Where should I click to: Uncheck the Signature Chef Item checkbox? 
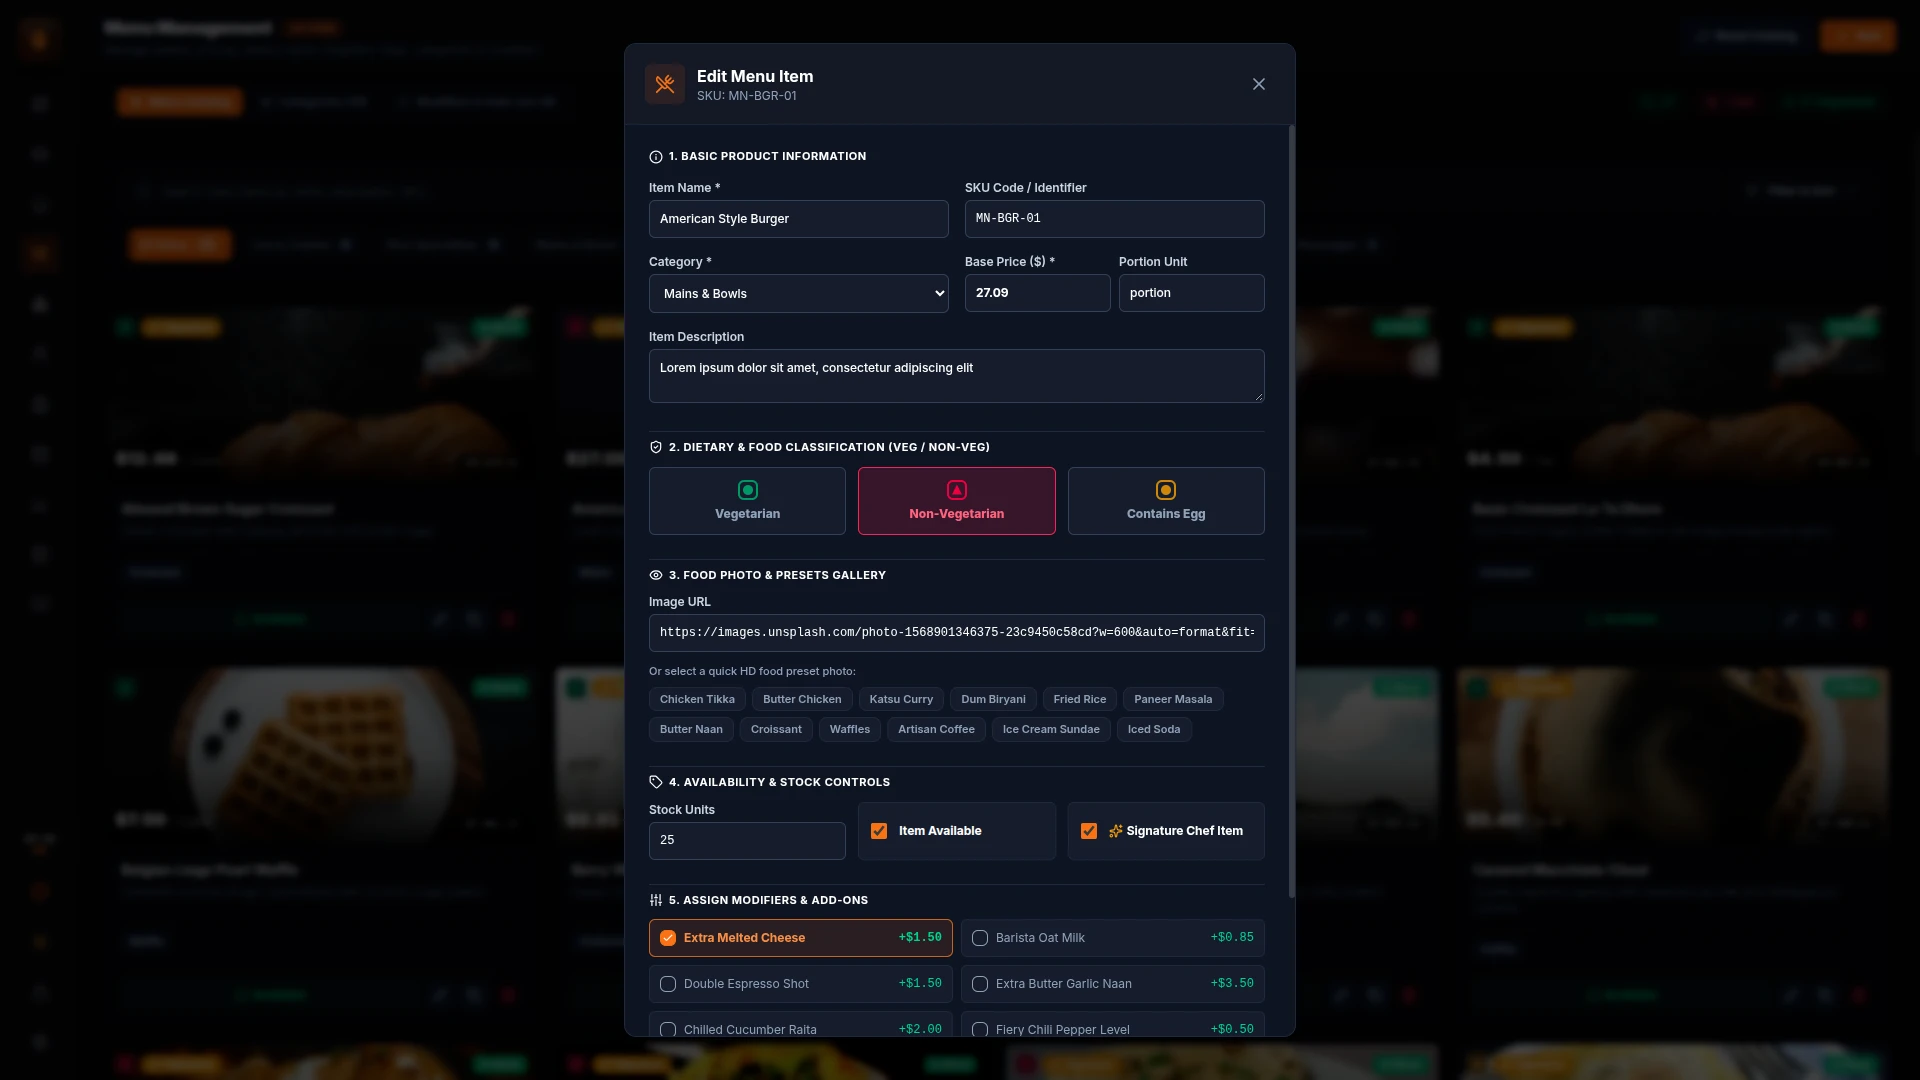point(1089,831)
